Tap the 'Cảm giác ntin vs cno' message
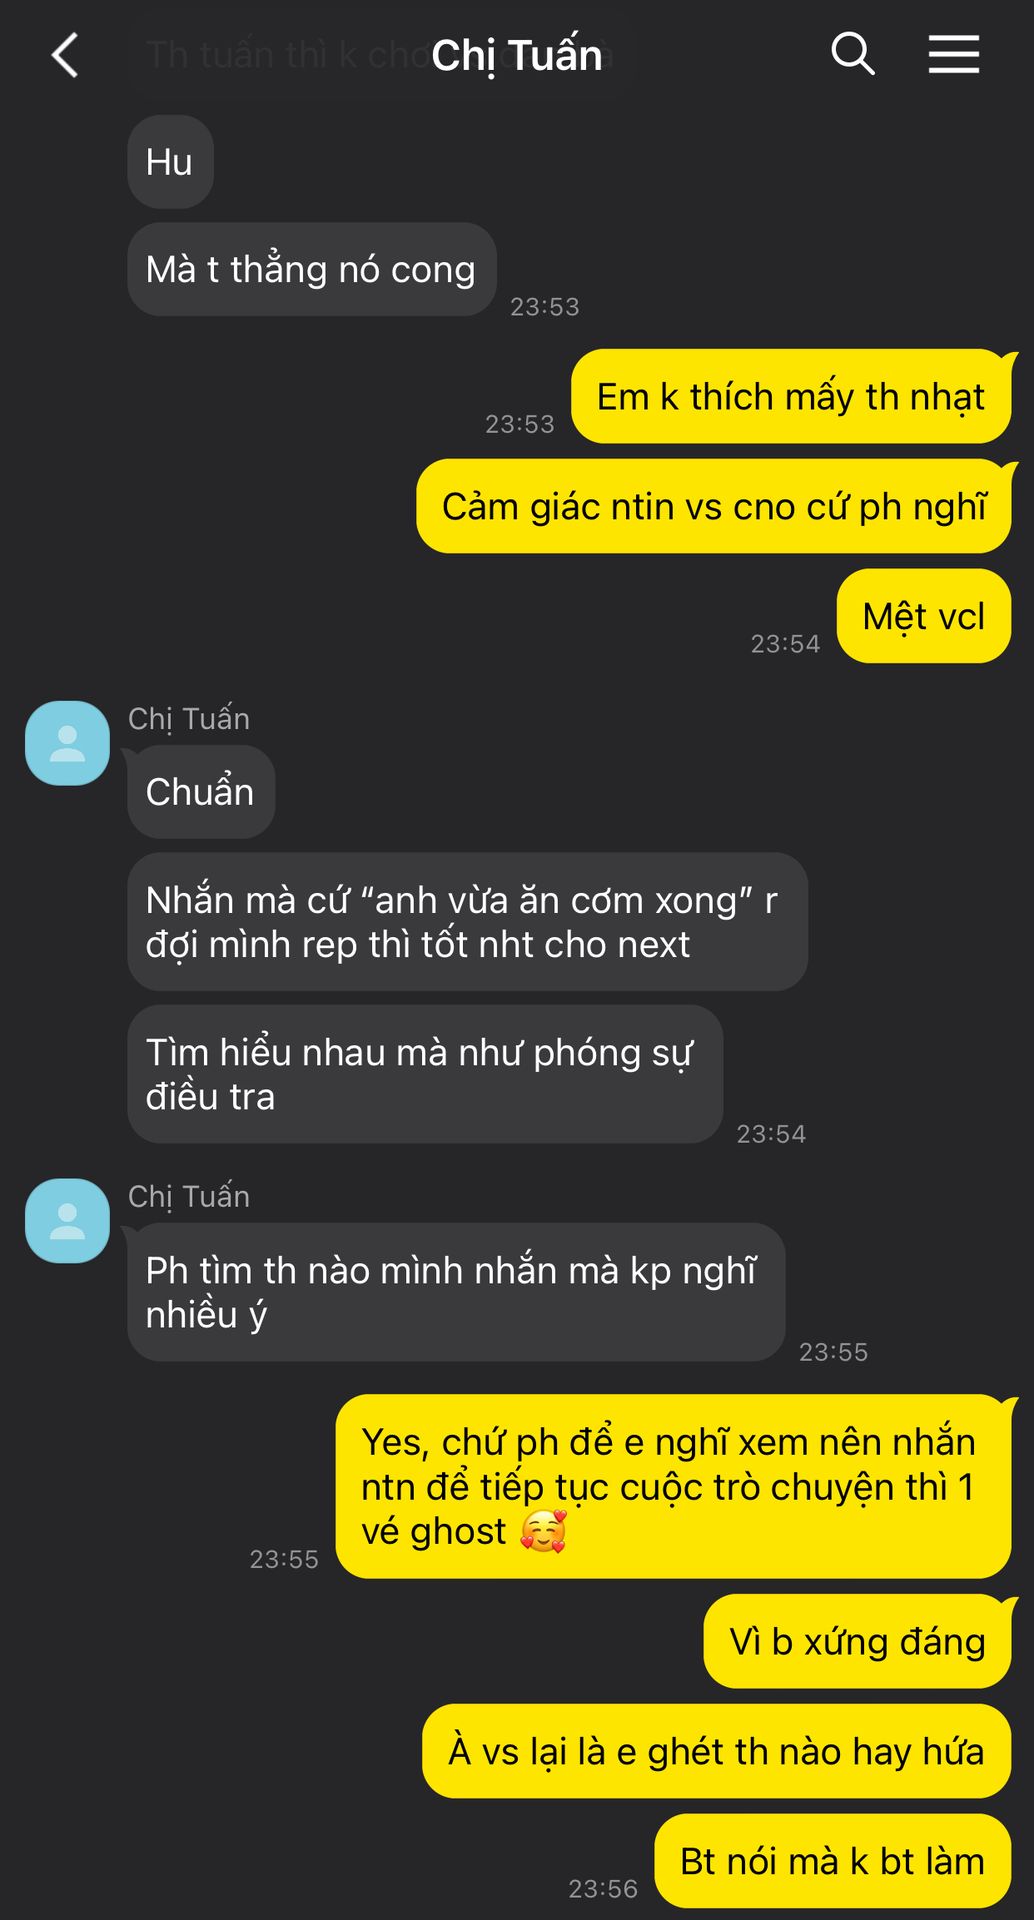1034x1920 pixels. click(714, 506)
